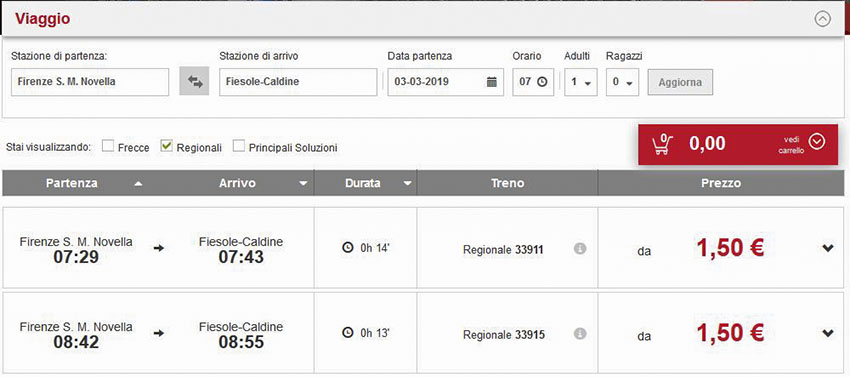Show info for Regionale 33915

[580, 333]
